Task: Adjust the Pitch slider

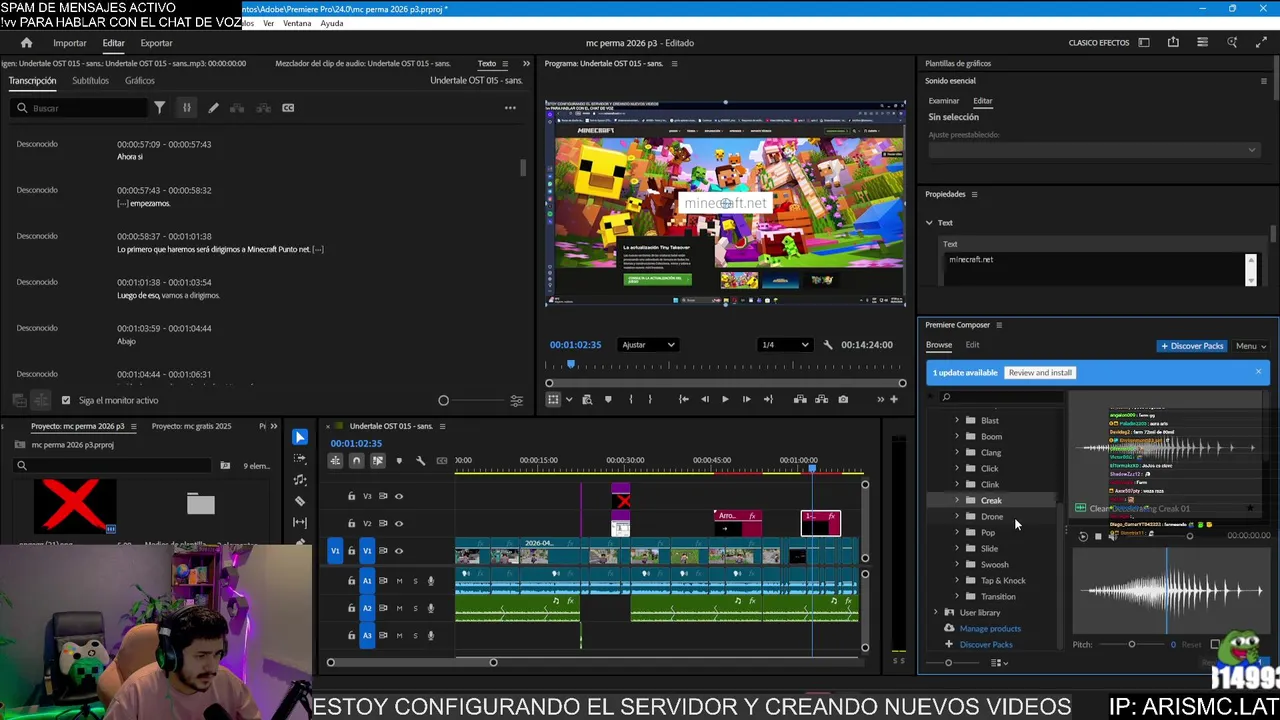Action: [1132, 644]
